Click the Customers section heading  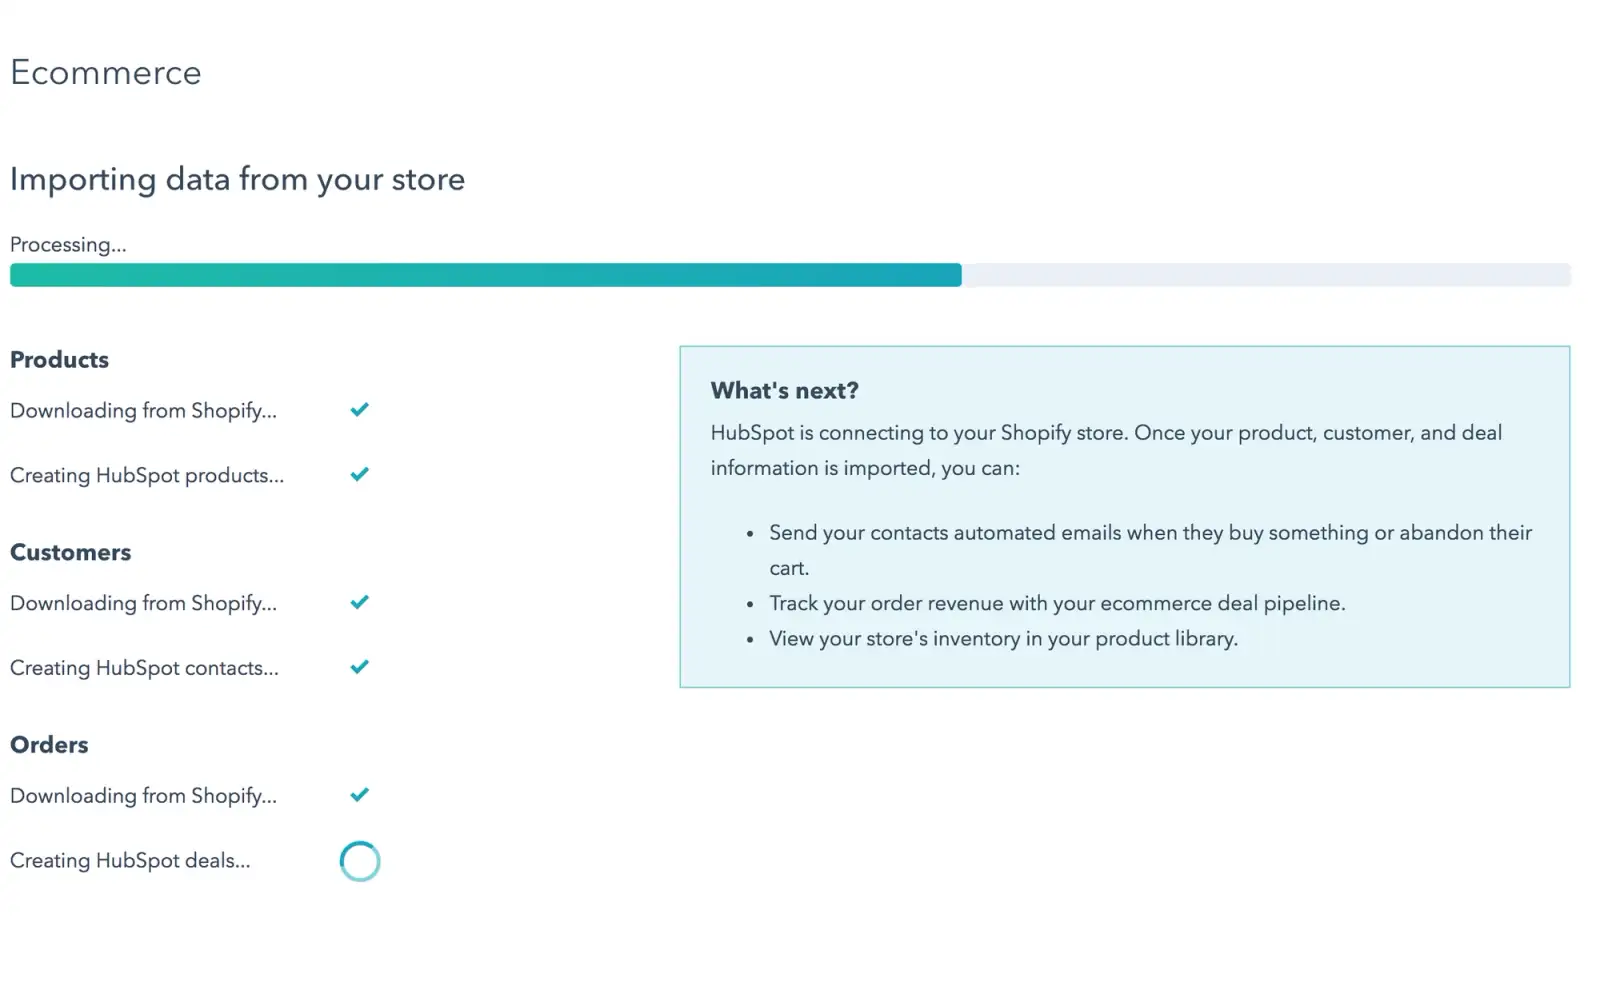click(70, 553)
